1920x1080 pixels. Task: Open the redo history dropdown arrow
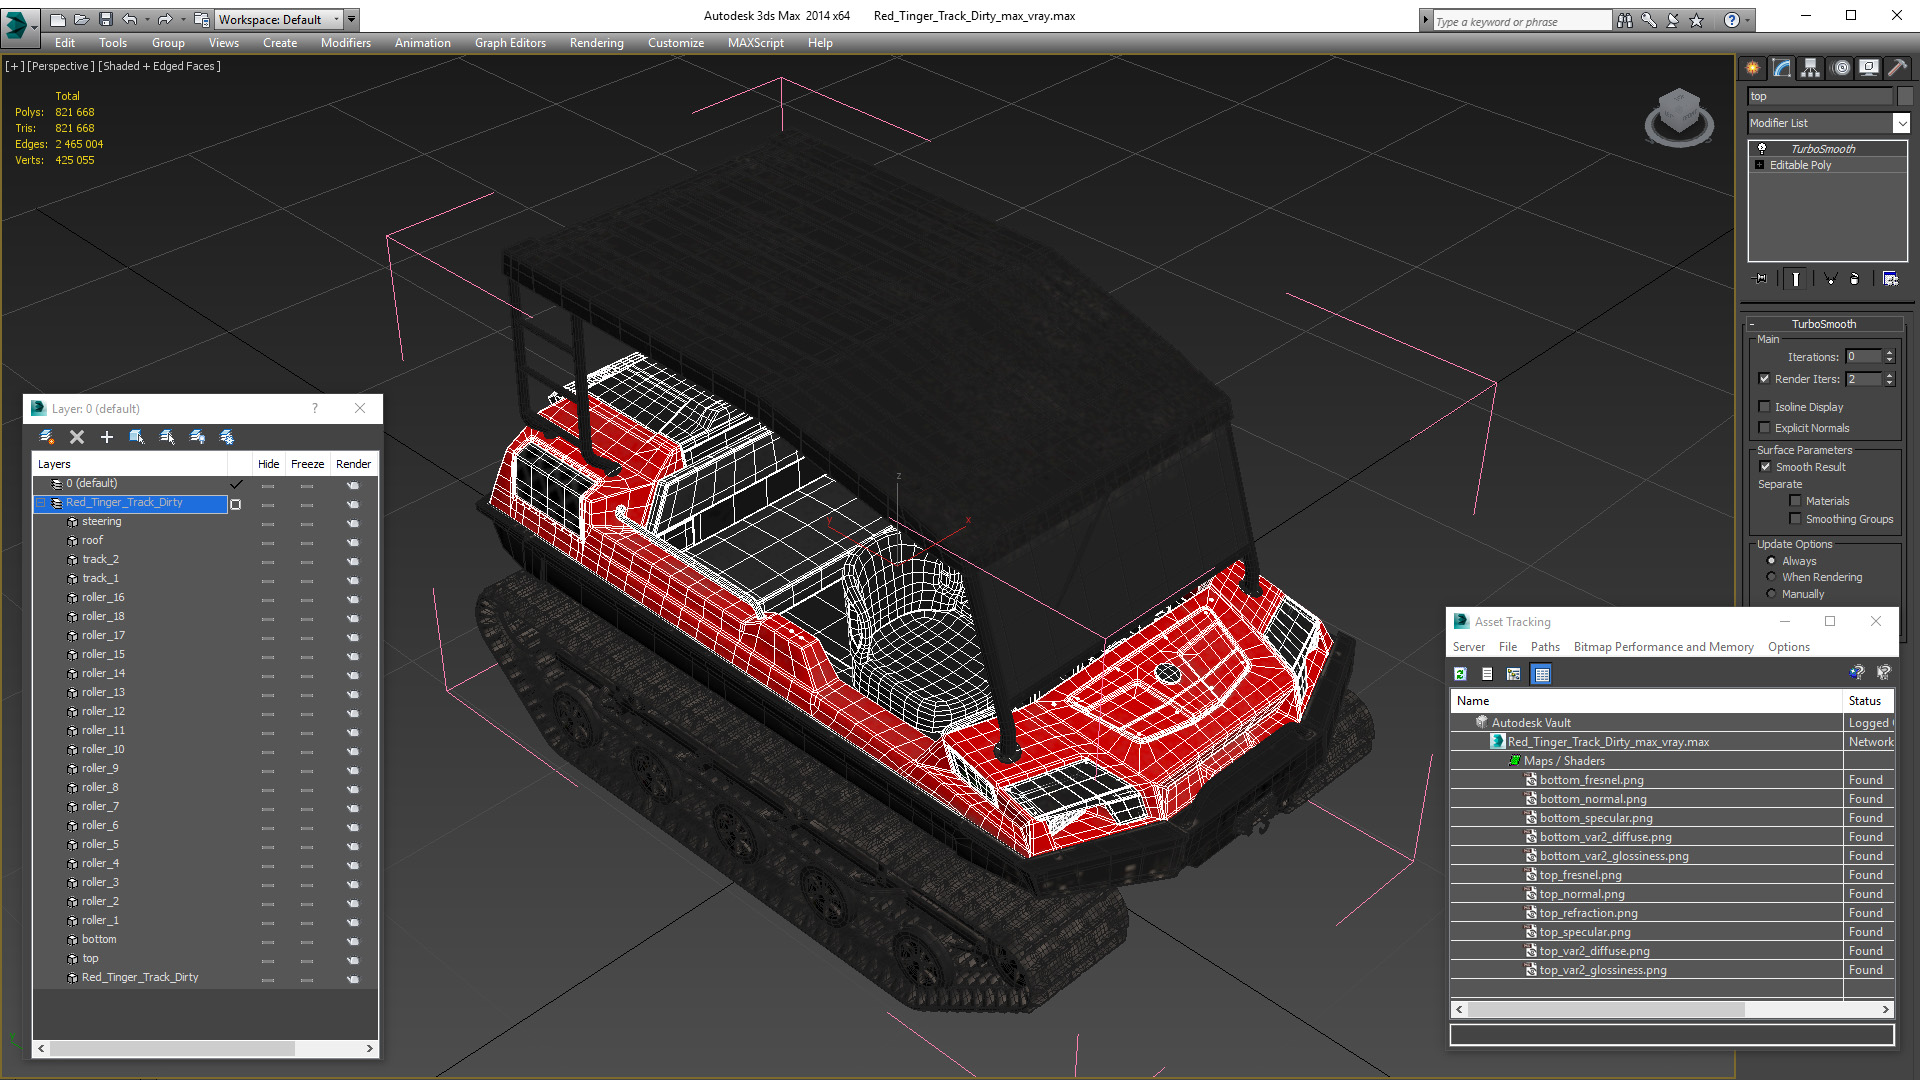[x=183, y=19]
